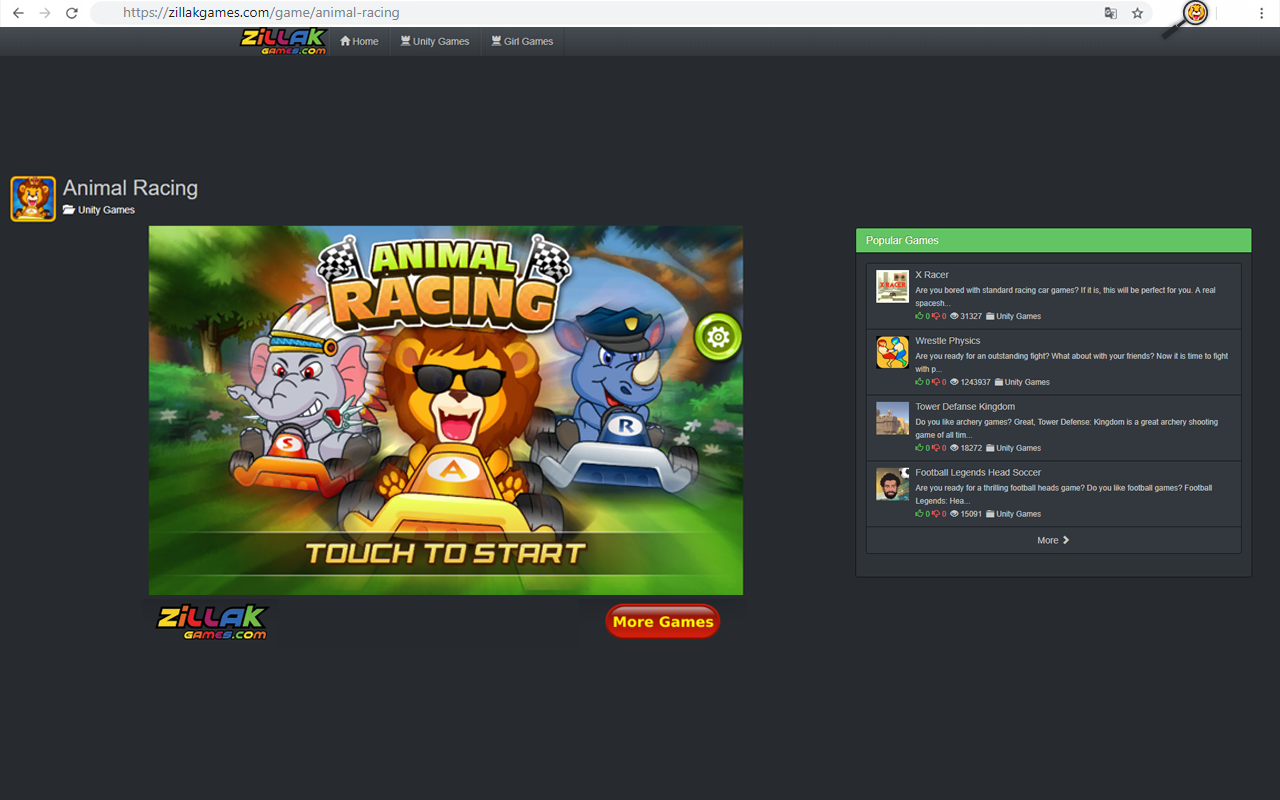
Task: Click the eye icon beside 18272 views
Action: [954, 448]
